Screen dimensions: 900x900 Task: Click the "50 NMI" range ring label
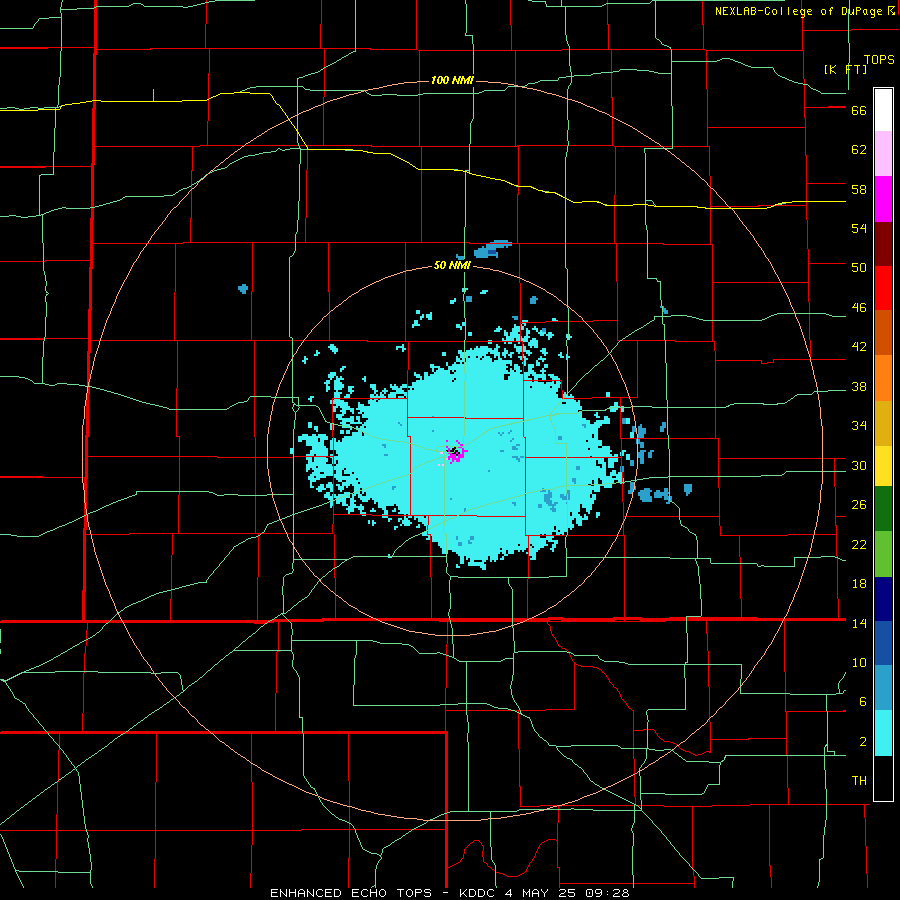click(452, 265)
